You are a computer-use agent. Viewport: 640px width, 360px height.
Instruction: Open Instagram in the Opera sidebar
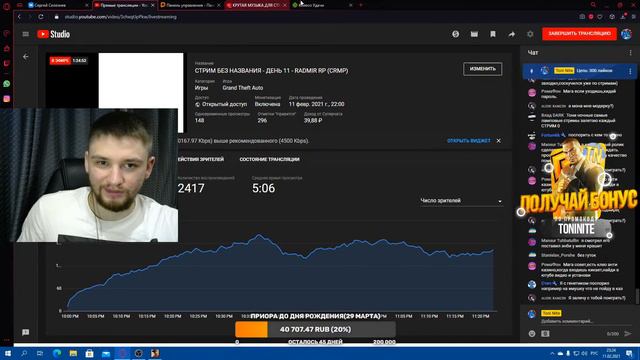coord(7,99)
